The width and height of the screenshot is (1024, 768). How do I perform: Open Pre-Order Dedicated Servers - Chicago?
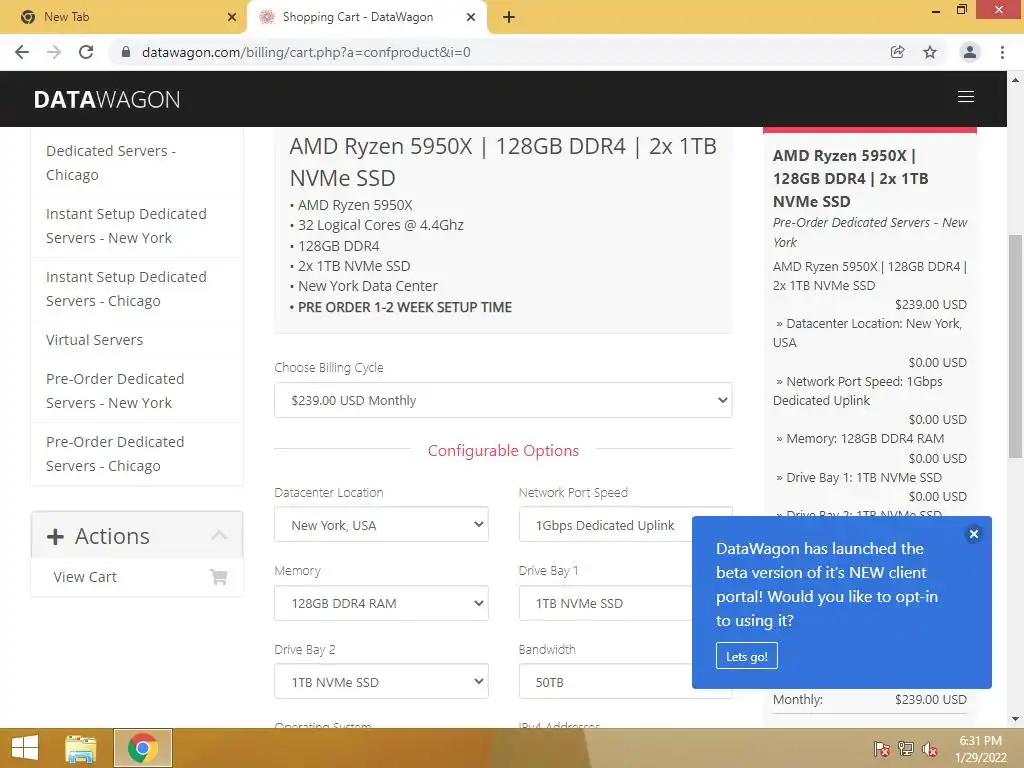tap(115, 454)
